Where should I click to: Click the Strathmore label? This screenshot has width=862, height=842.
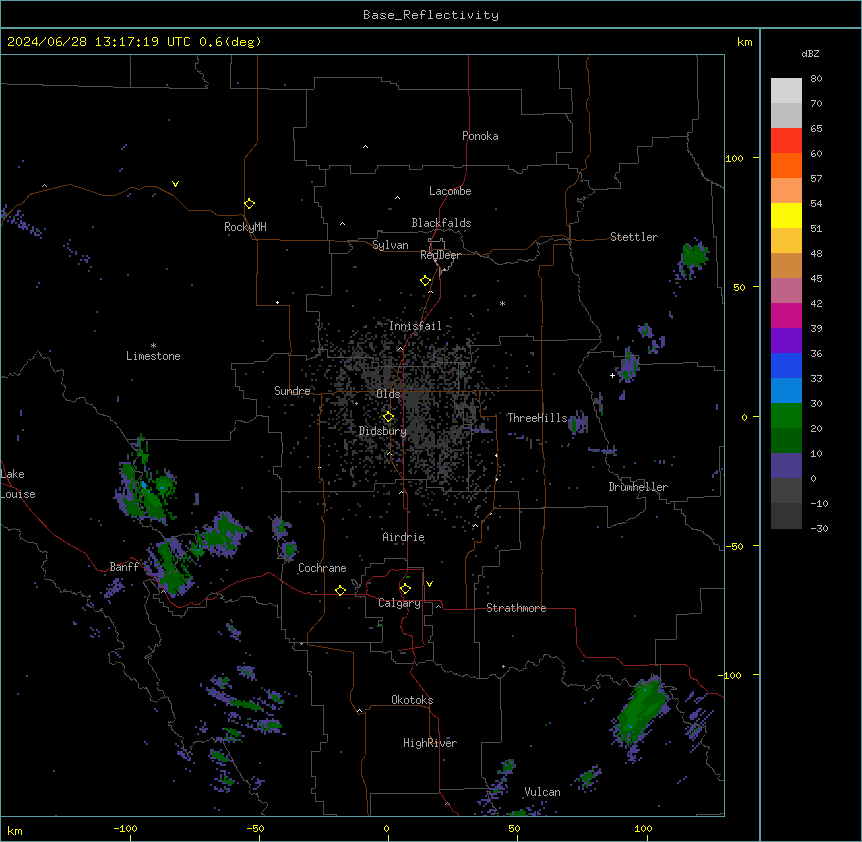click(x=516, y=608)
